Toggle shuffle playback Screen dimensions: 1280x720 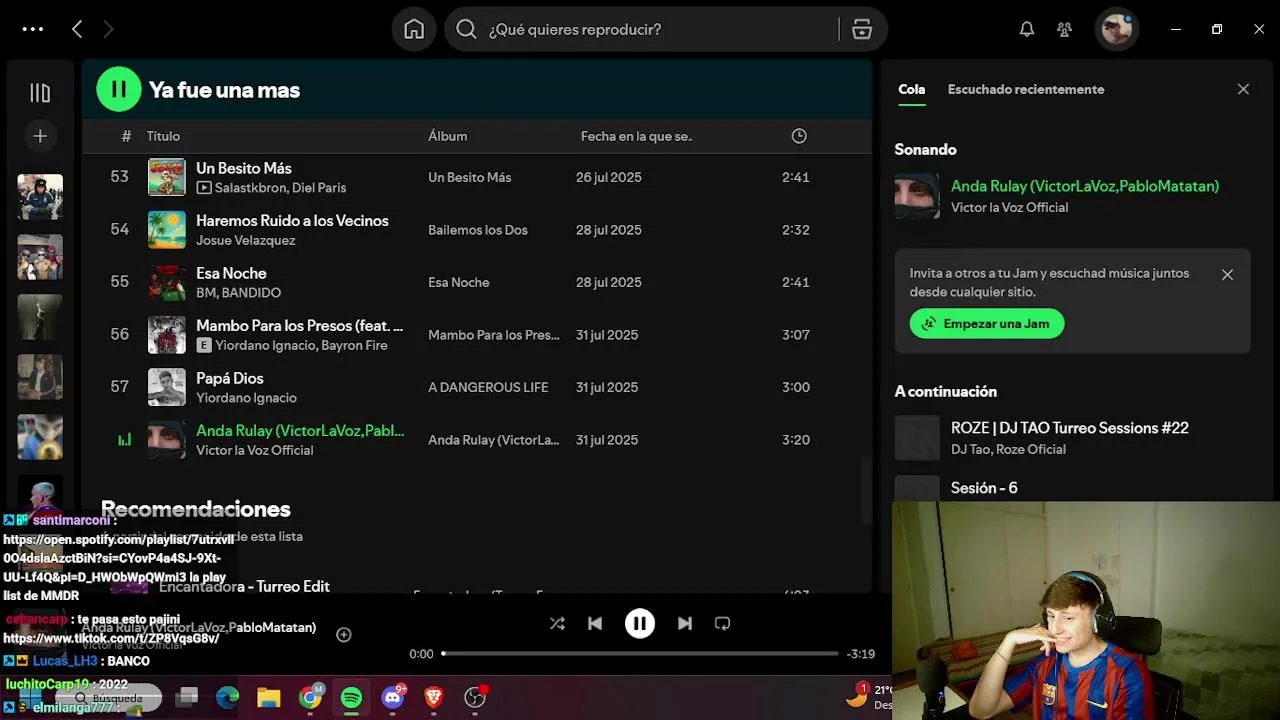557,623
